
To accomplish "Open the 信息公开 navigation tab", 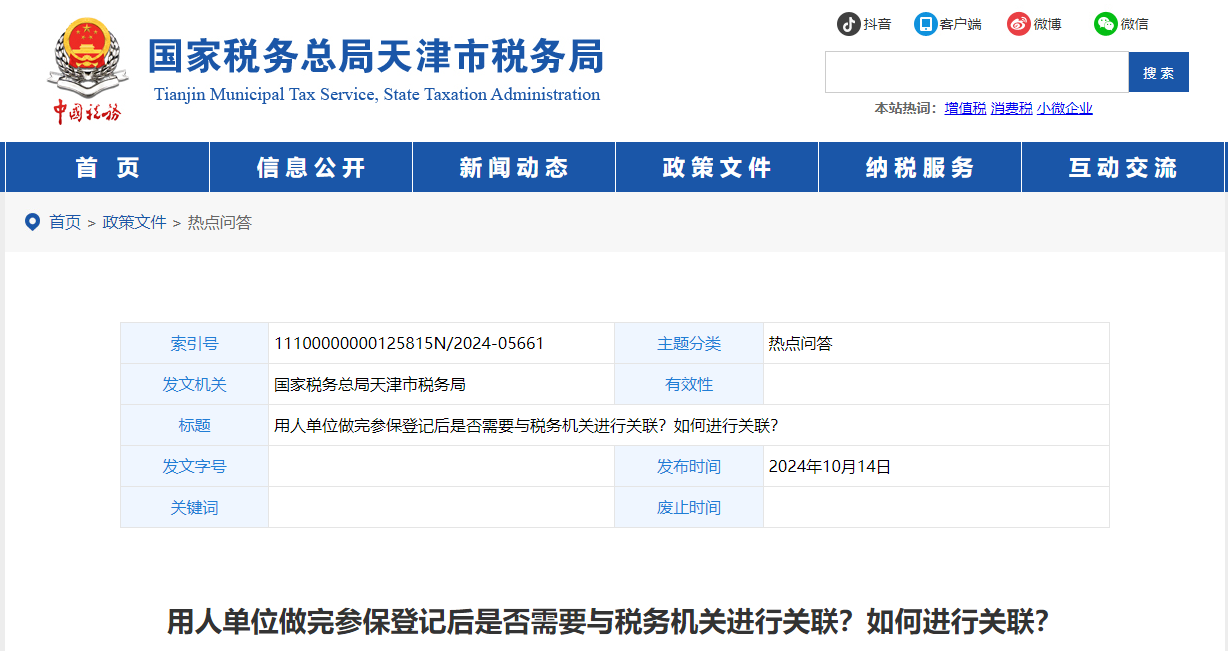I will coord(311,167).
